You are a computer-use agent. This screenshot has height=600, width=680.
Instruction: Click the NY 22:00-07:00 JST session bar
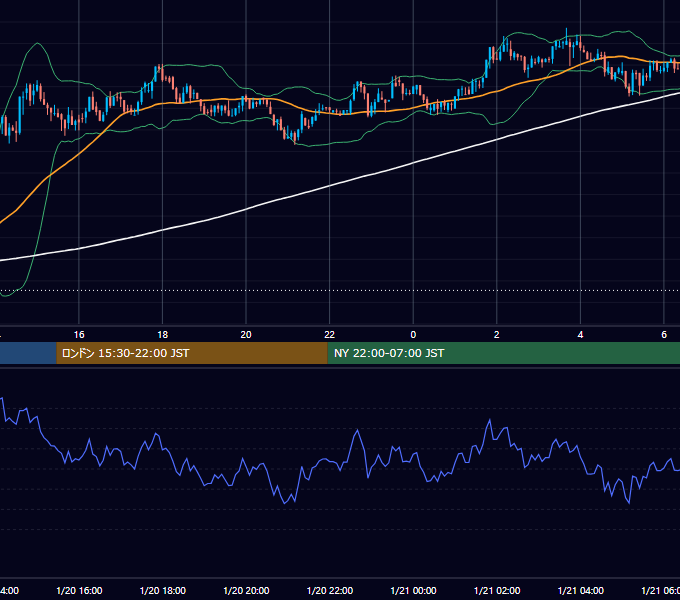pos(503,353)
